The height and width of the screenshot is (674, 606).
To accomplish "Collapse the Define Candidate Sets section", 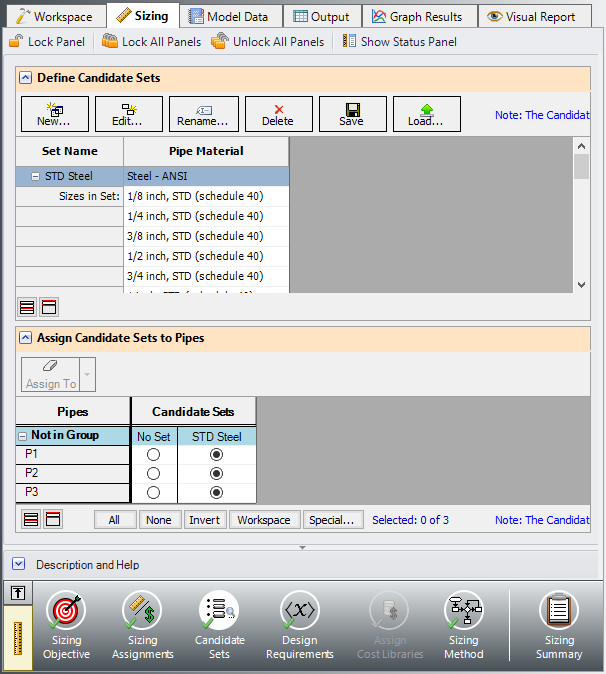I will [25, 78].
